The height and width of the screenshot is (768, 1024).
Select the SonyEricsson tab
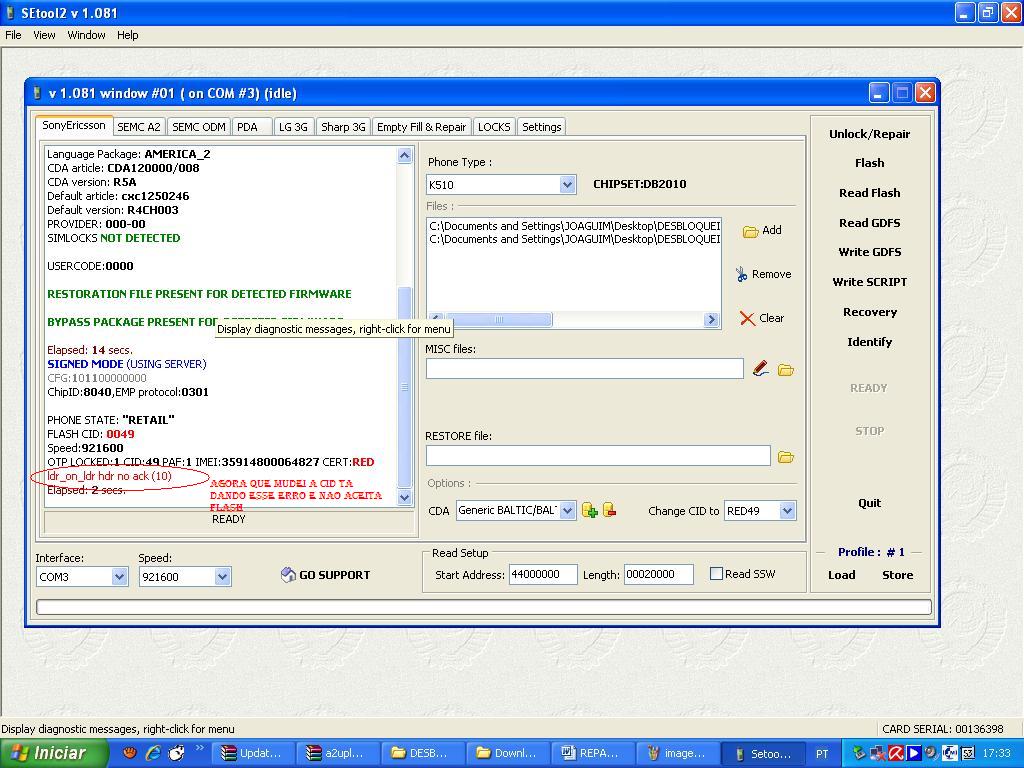pos(74,125)
